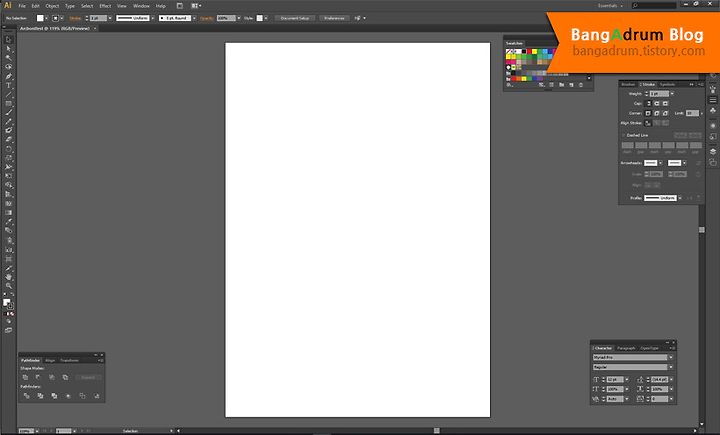Click the Fill color box in the control bar
The height and width of the screenshot is (435, 720).
[x=40, y=18]
